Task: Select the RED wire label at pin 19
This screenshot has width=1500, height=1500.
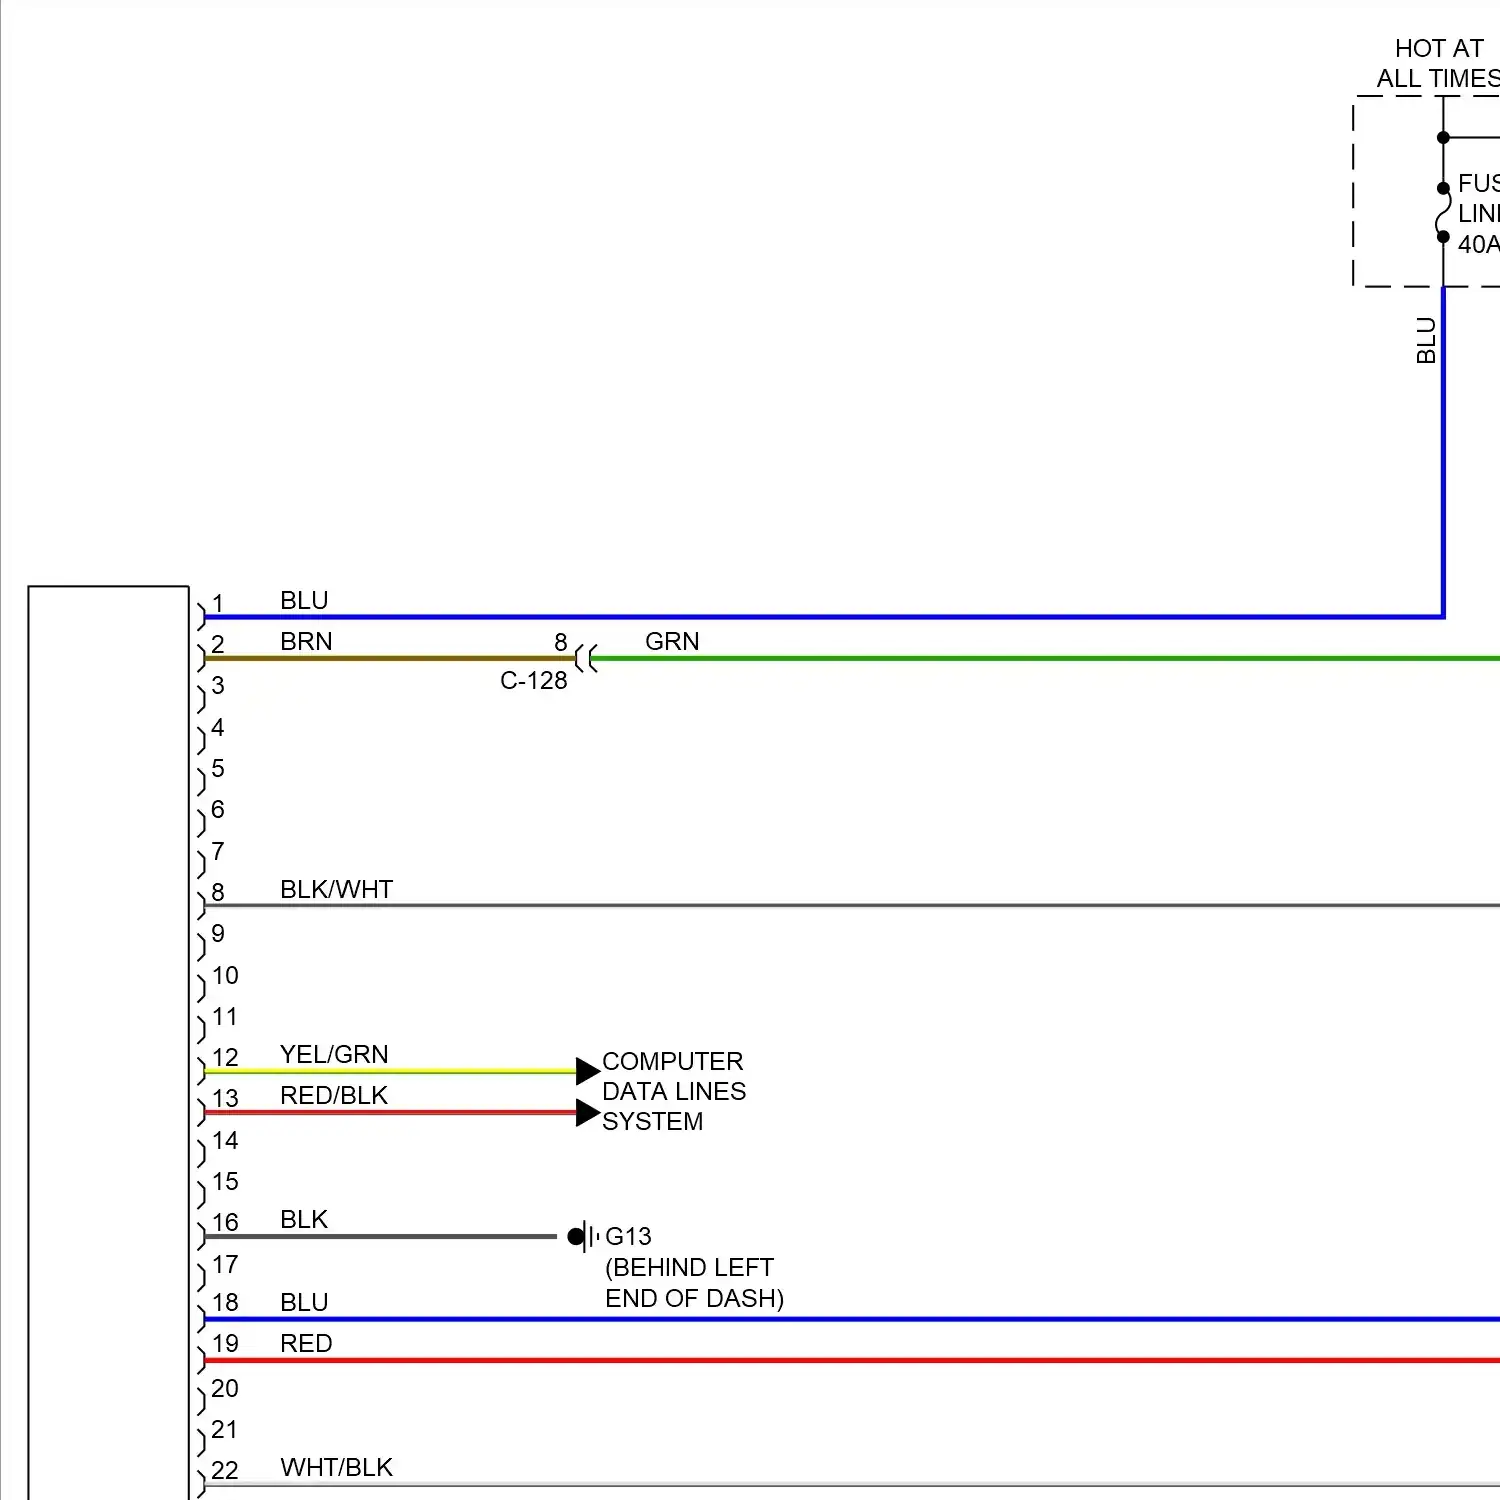Action: click(306, 1343)
